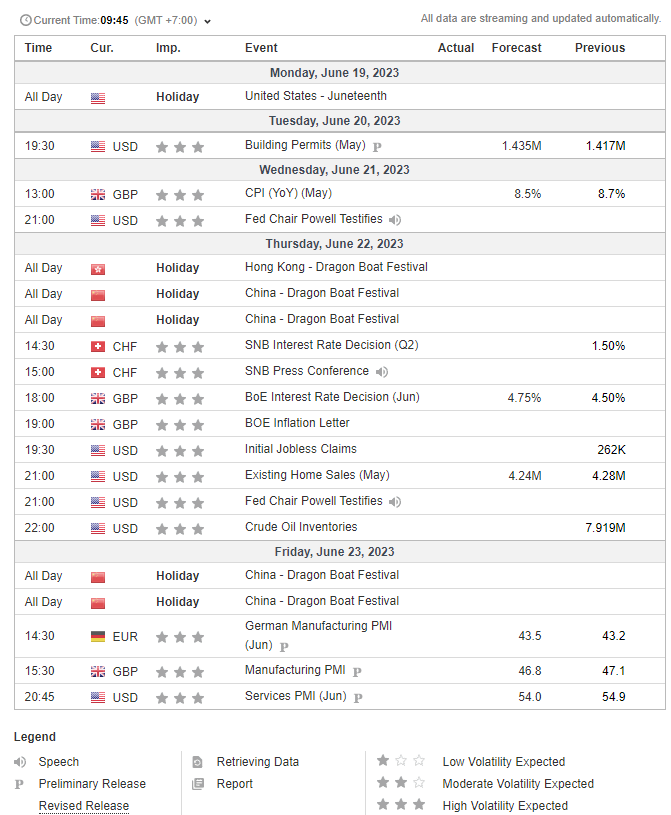The image size is (671, 815).
Task: Click the clock icon beside Current Time
Action: click(x=25, y=20)
